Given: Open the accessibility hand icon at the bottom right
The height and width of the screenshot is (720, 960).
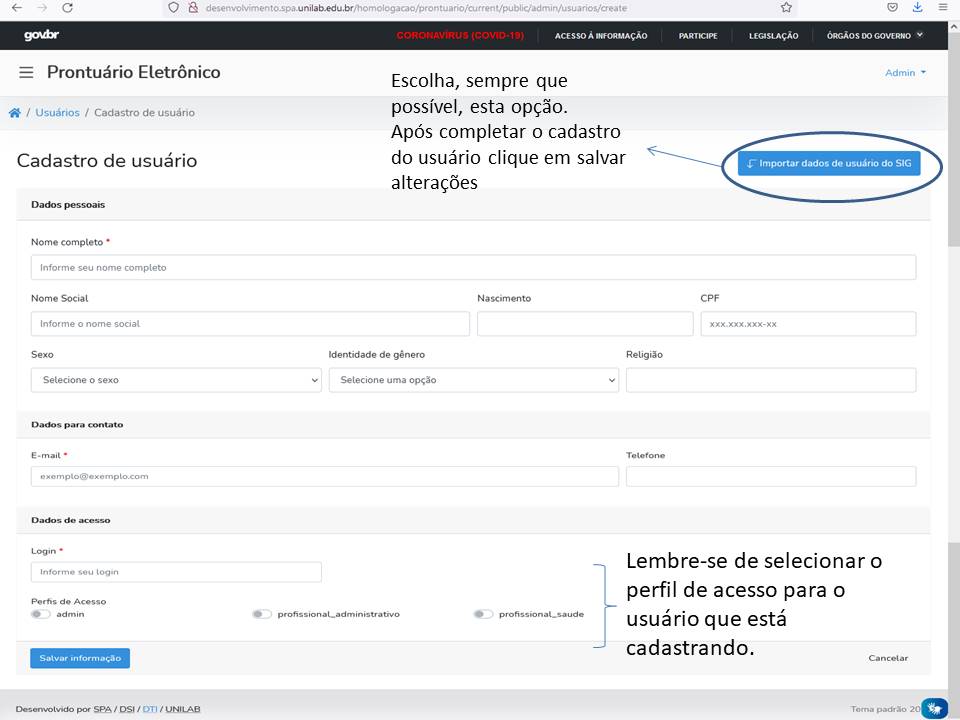Looking at the screenshot, I should [x=935, y=708].
